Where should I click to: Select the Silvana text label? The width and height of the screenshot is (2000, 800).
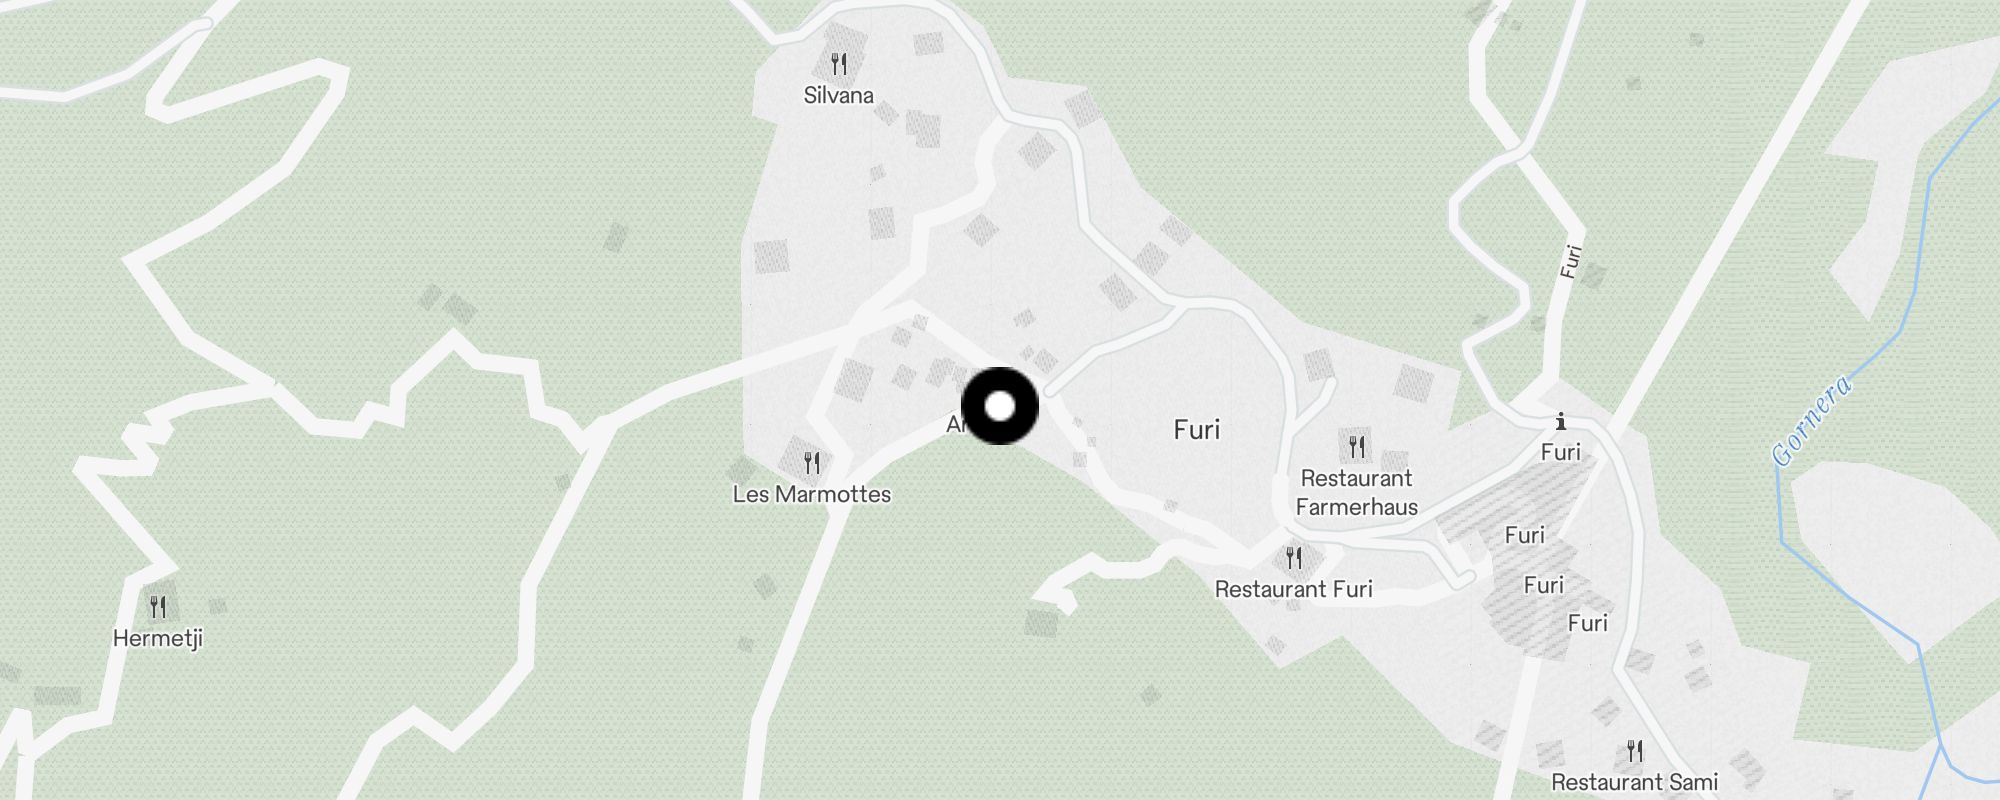838,95
